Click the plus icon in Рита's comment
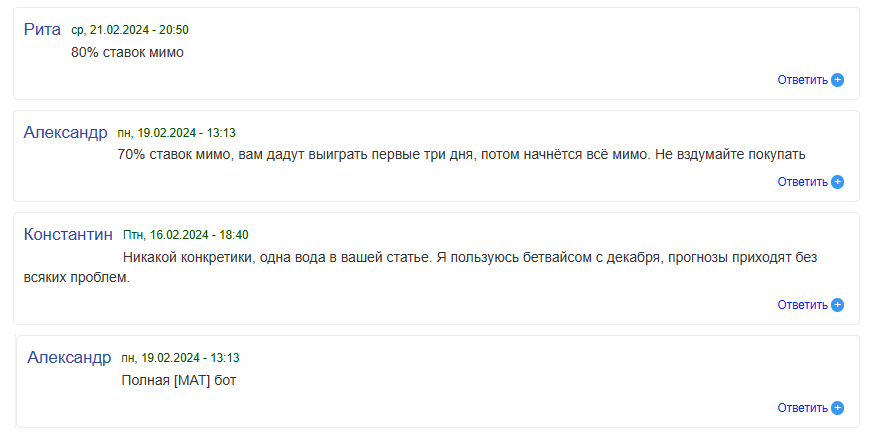877x438 pixels. click(838, 80)
